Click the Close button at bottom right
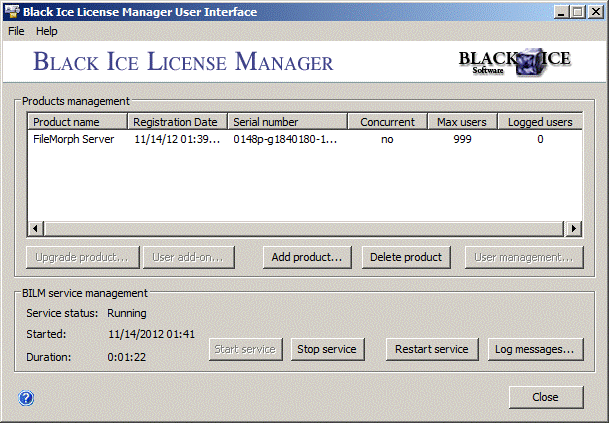Screen dimensions: 609x423 click(546, 397)
